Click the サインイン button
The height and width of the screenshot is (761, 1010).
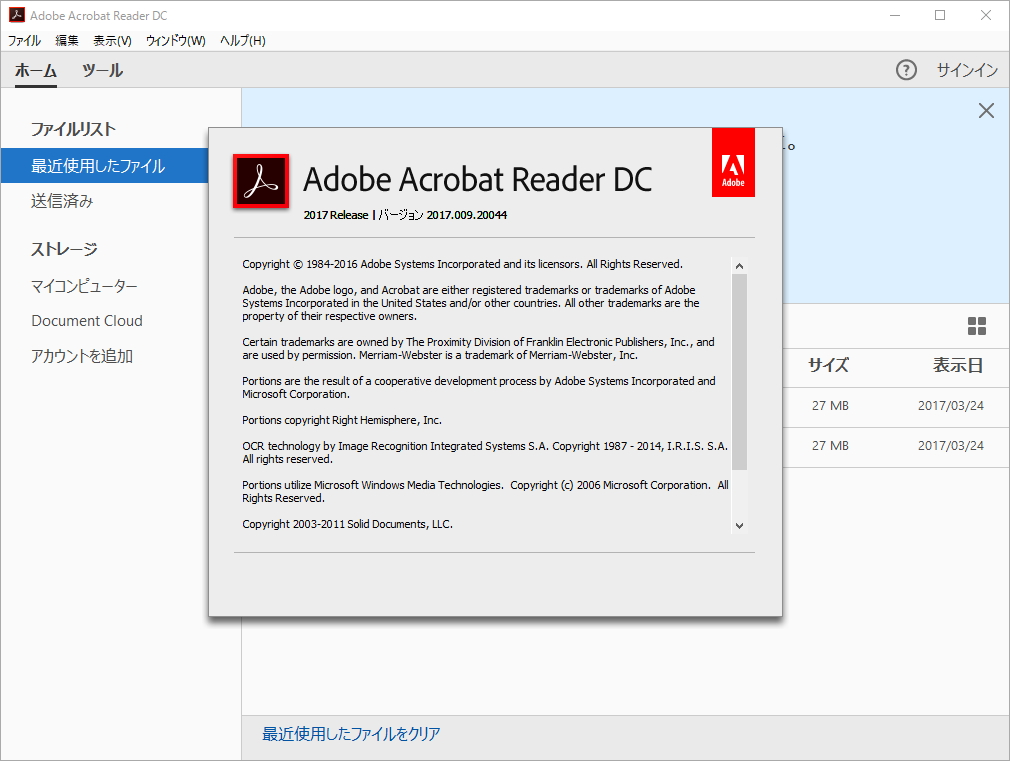click(965, 70)
